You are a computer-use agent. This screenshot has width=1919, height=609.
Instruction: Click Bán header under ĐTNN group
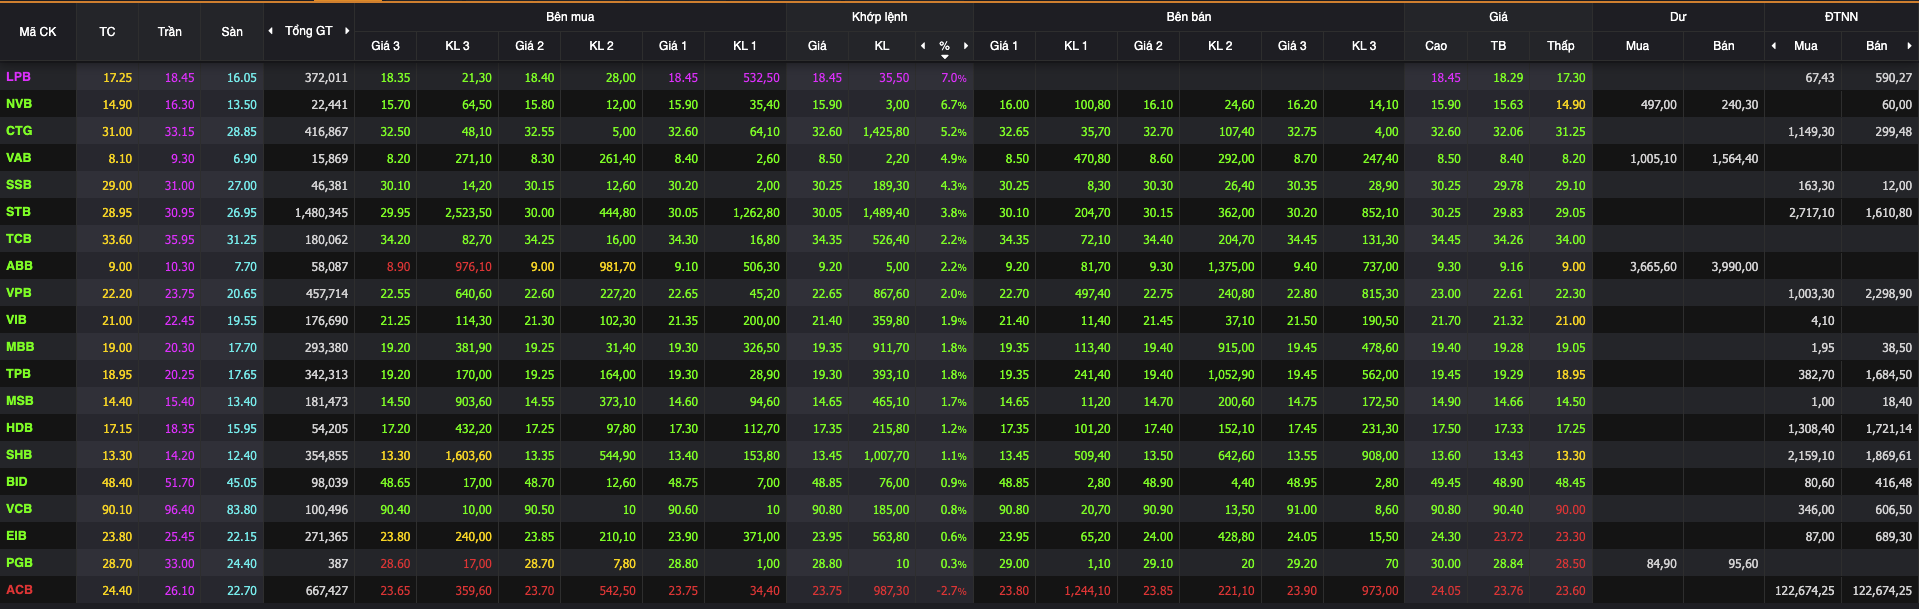click(1876, 46)
